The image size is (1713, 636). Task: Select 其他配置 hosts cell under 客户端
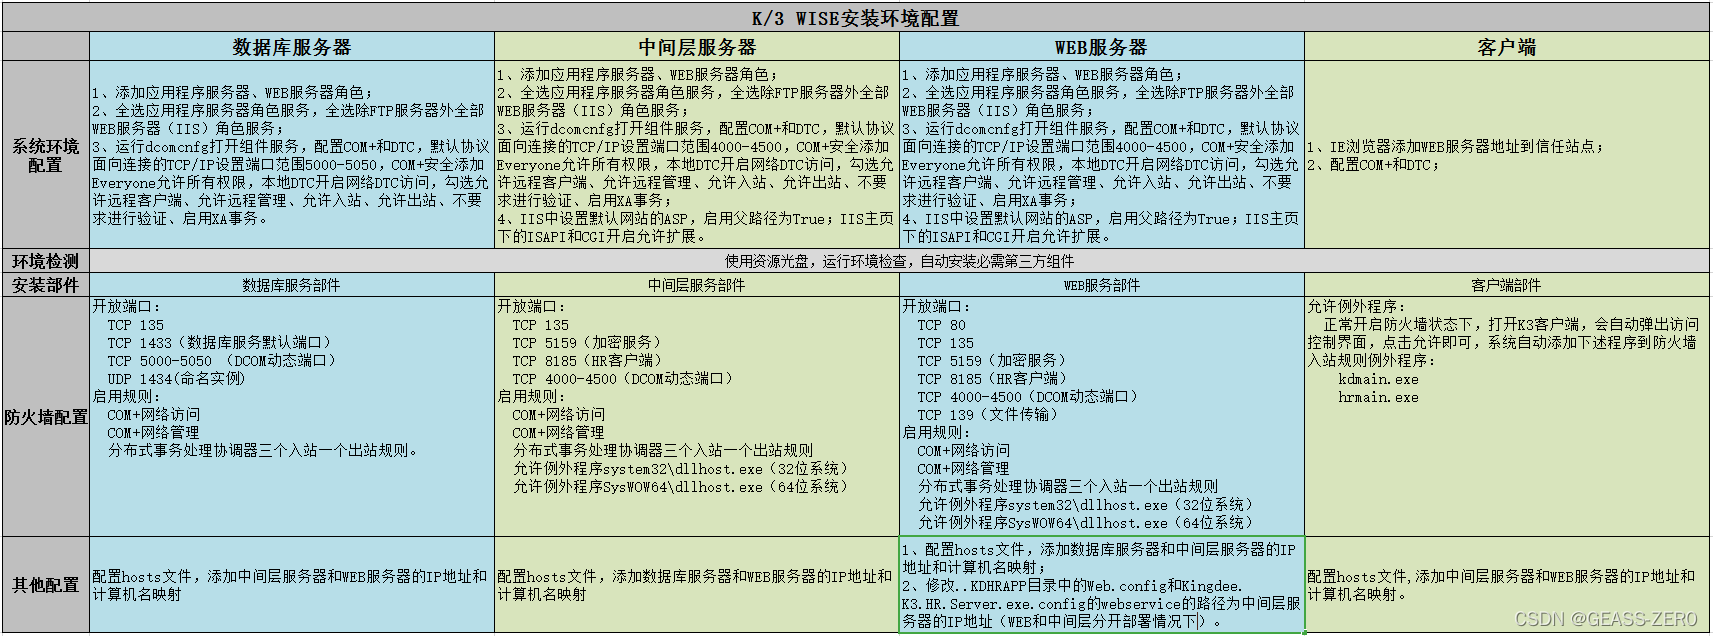point(1506,585)
